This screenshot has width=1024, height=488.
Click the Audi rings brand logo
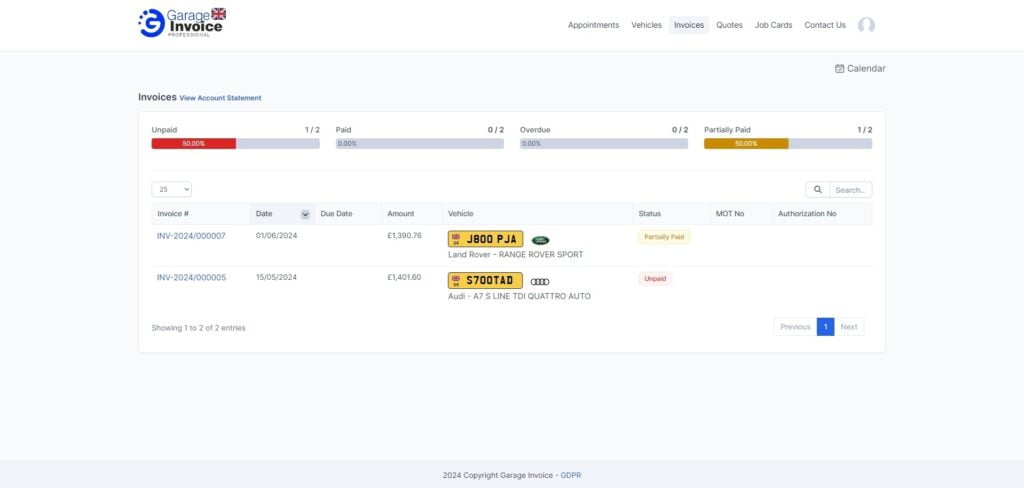coord(540,281)
